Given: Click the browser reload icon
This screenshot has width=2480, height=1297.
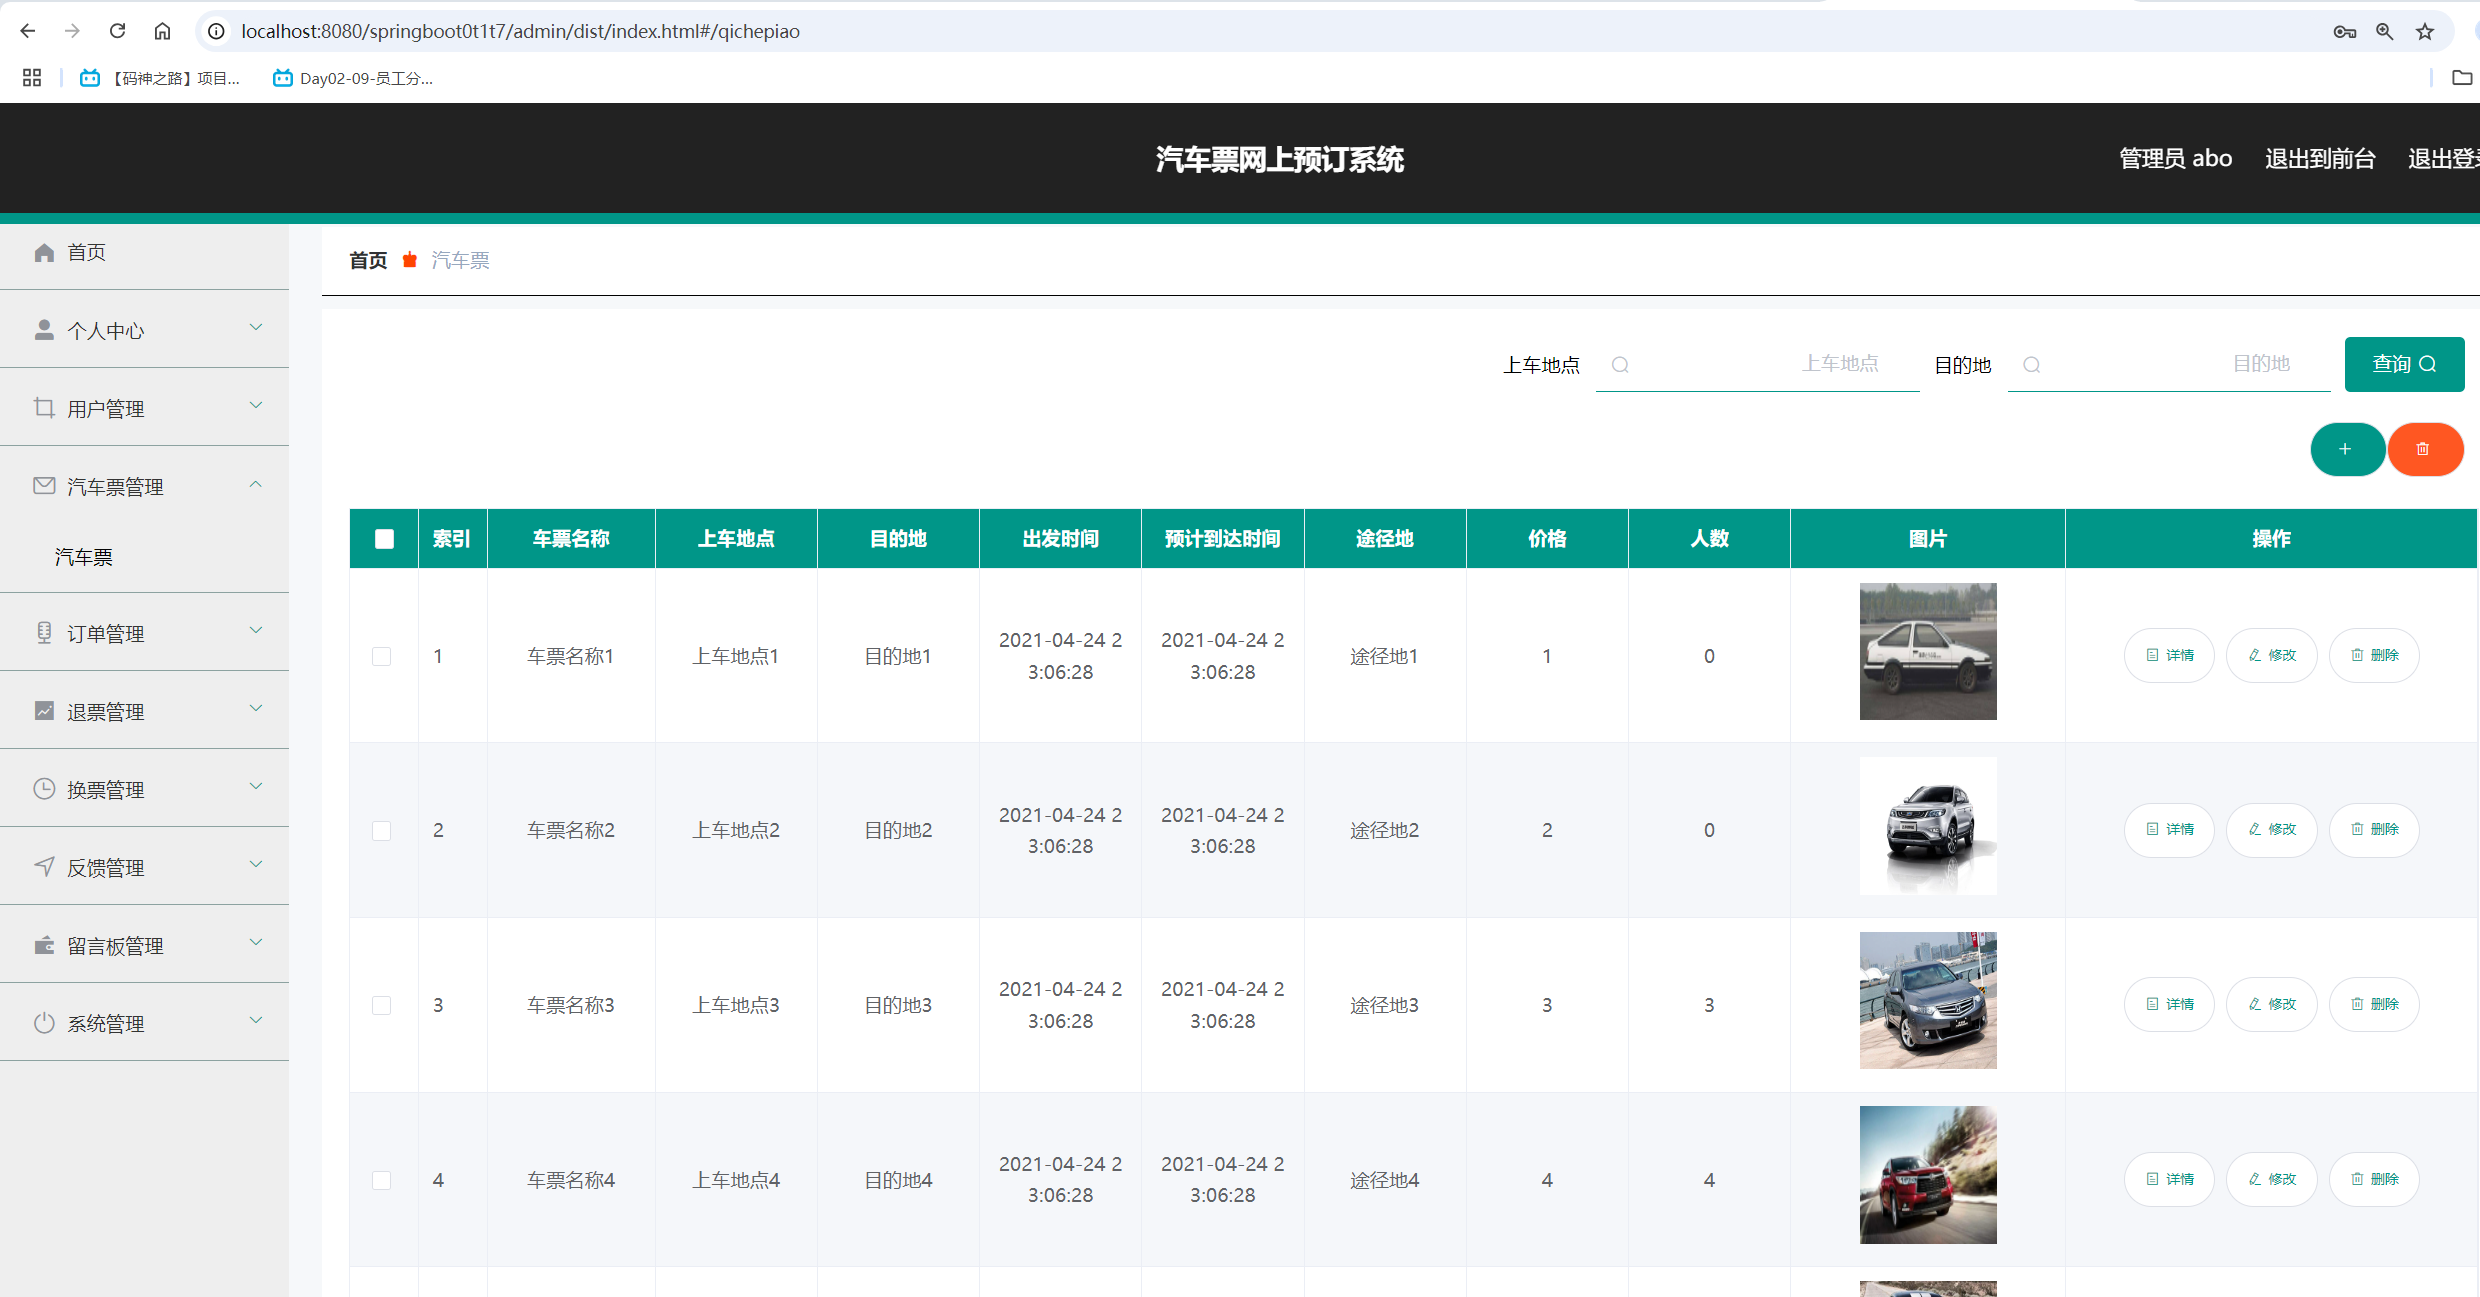Looking at the screenshot, I should click(117, 31).
